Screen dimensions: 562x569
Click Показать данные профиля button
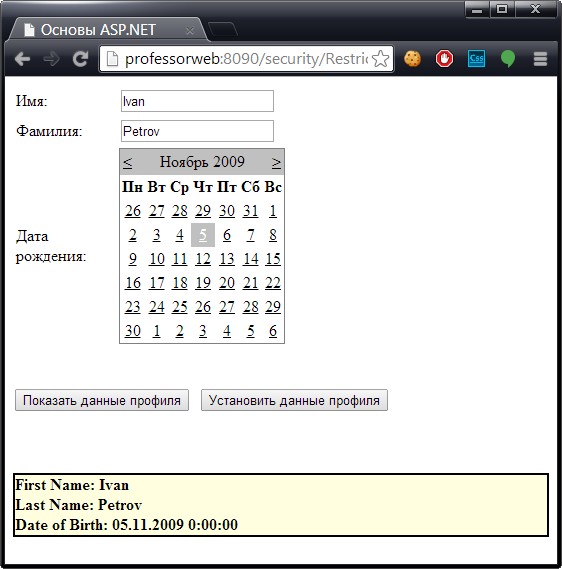coord(102,400)
